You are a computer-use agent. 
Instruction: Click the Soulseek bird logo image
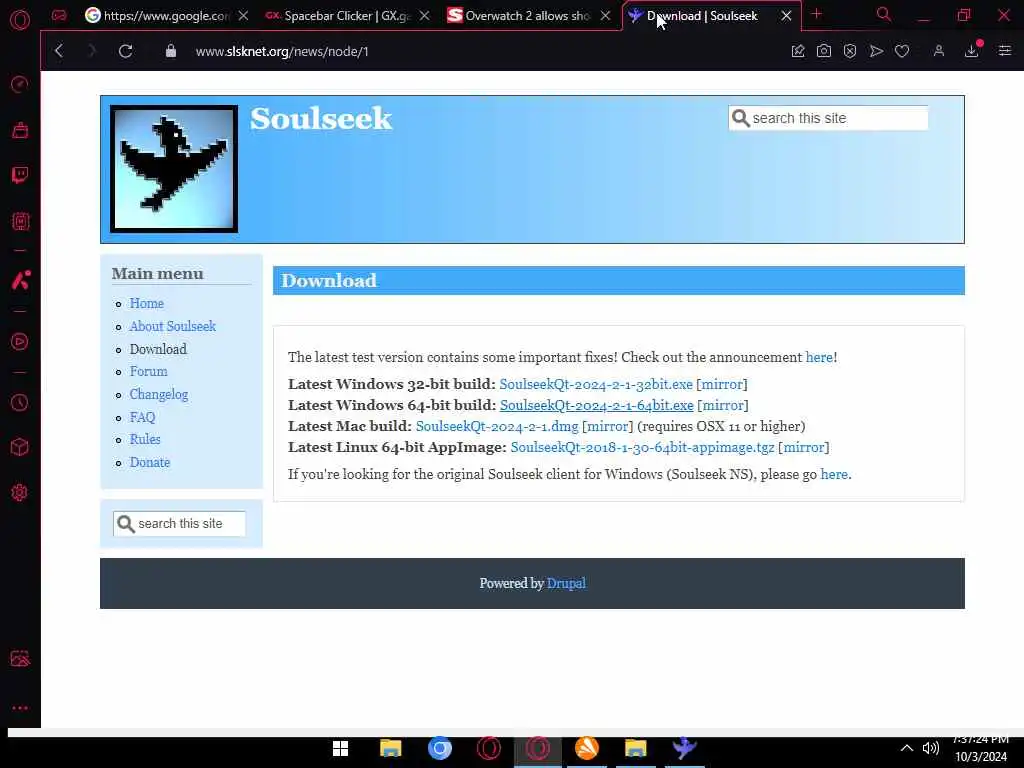pos(174,168)
